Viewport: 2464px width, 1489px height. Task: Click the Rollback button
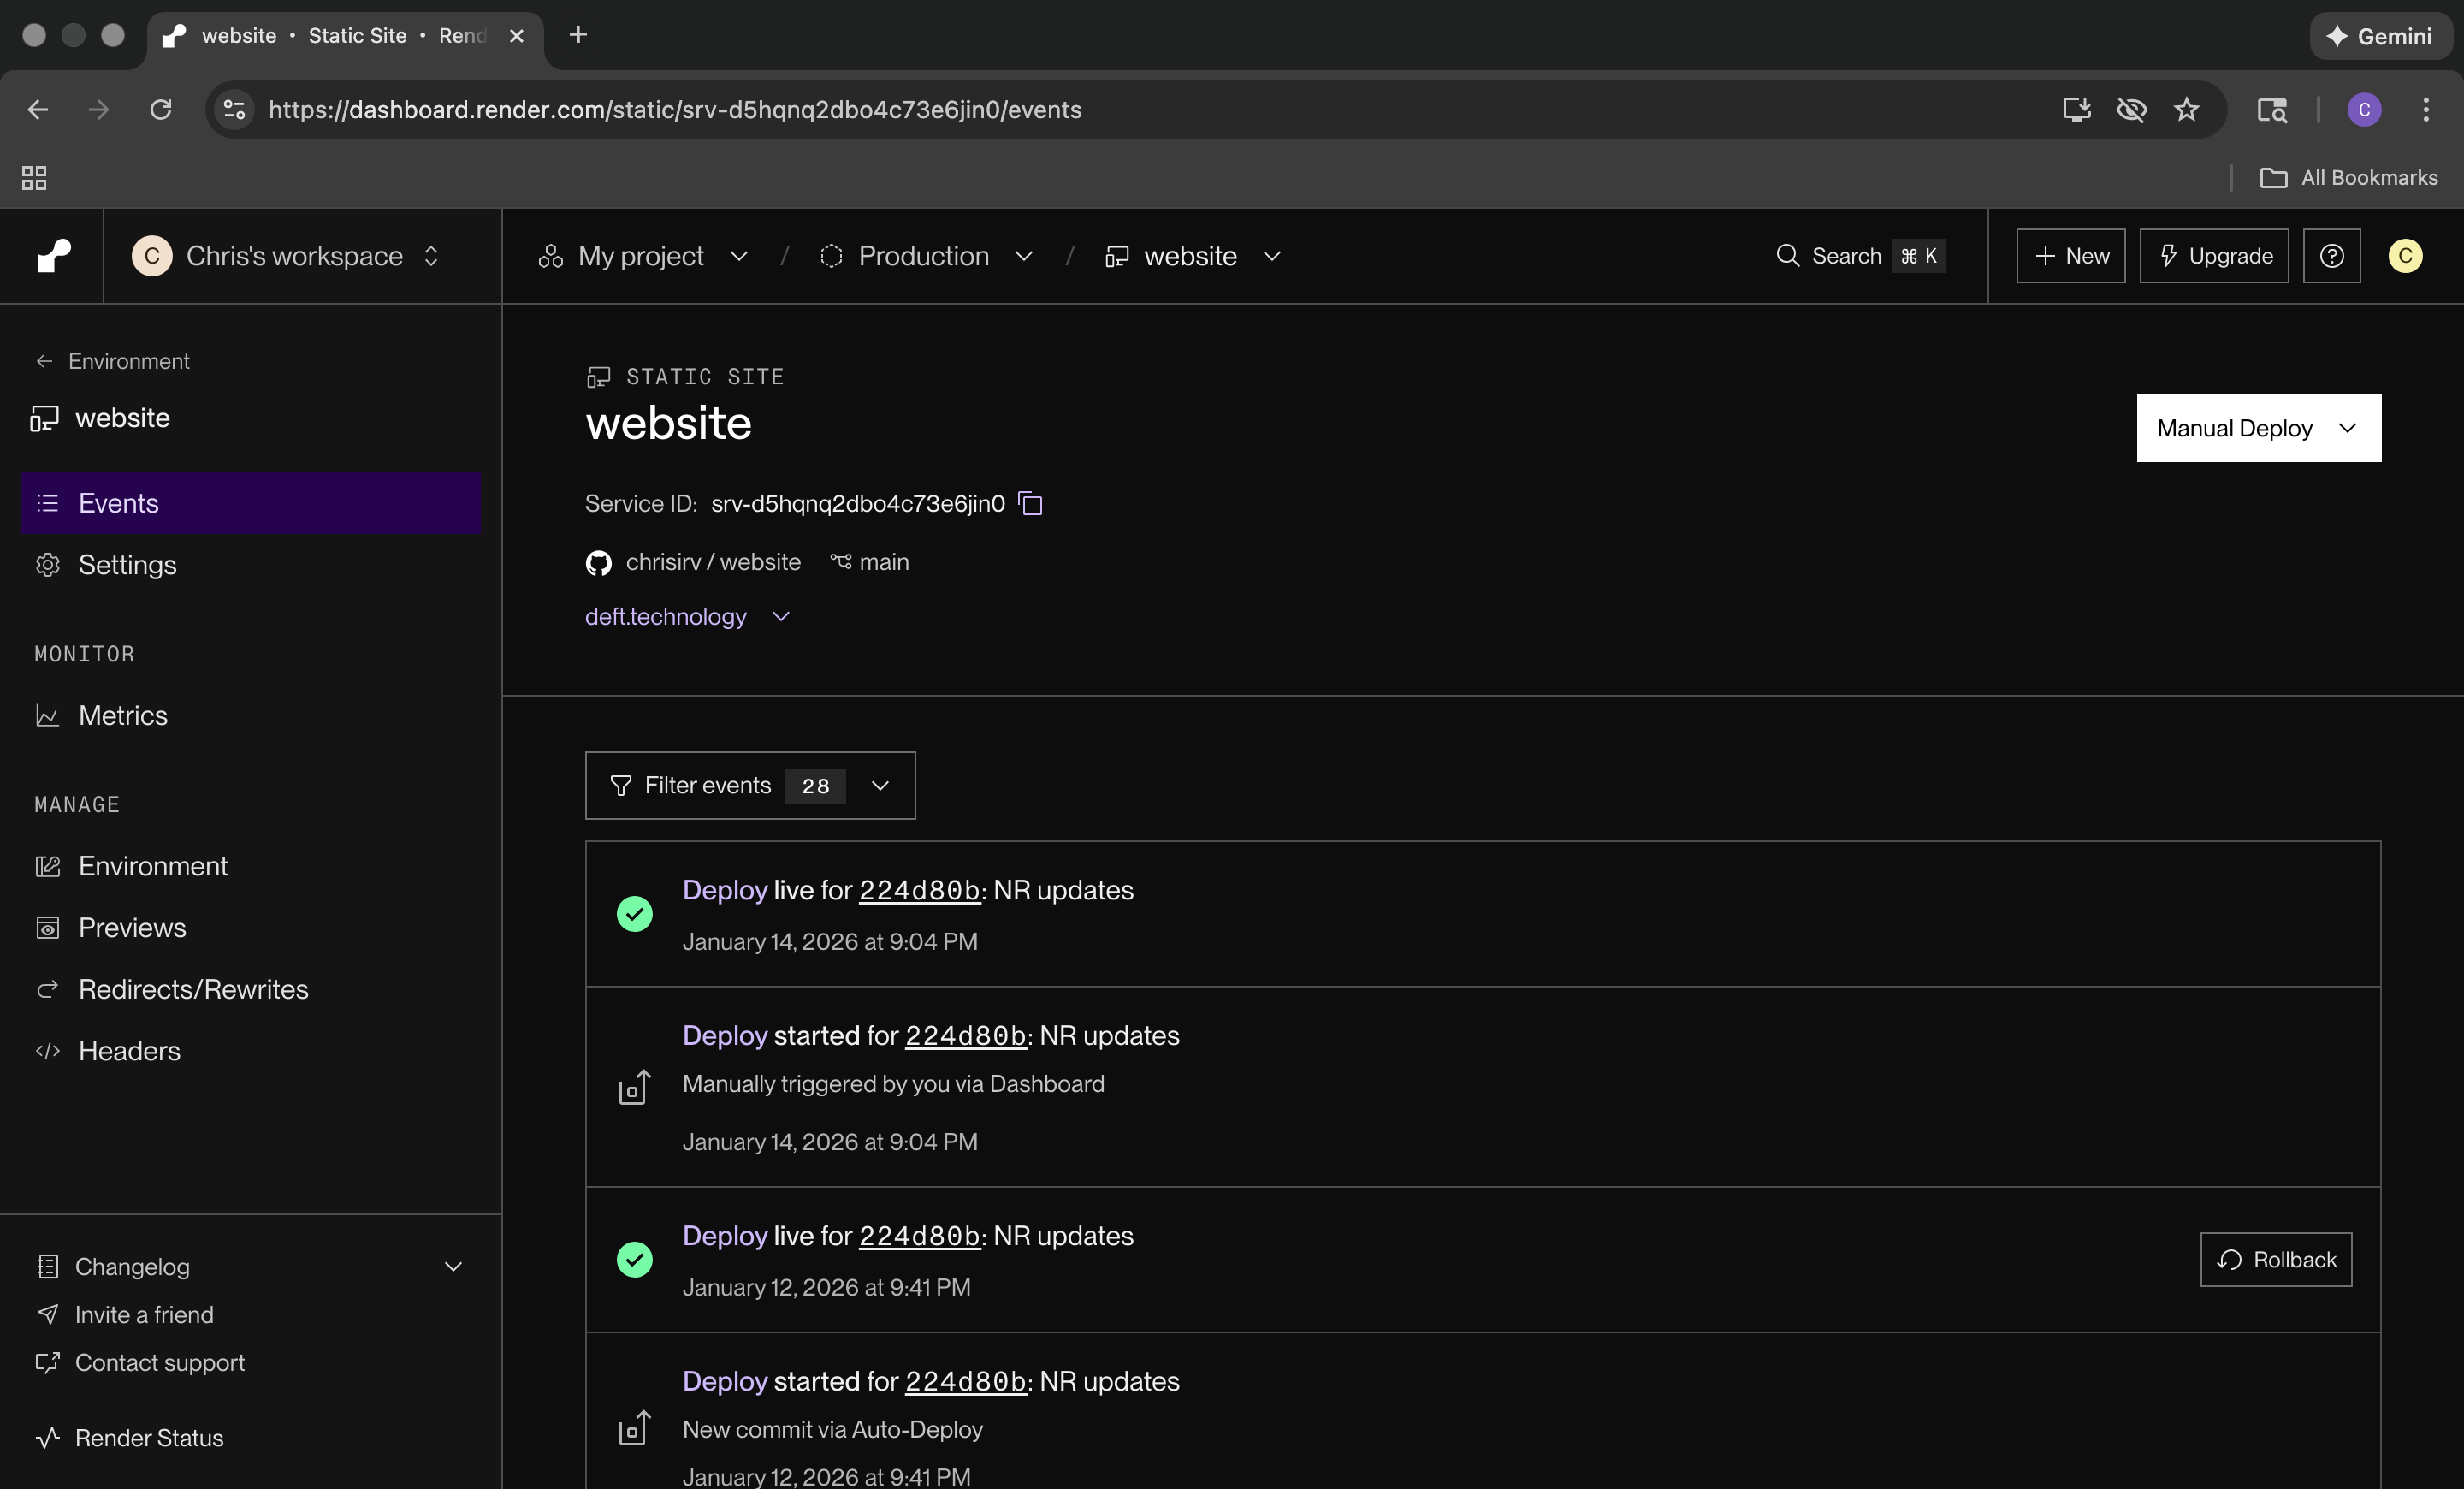tap(2275, 1260)
